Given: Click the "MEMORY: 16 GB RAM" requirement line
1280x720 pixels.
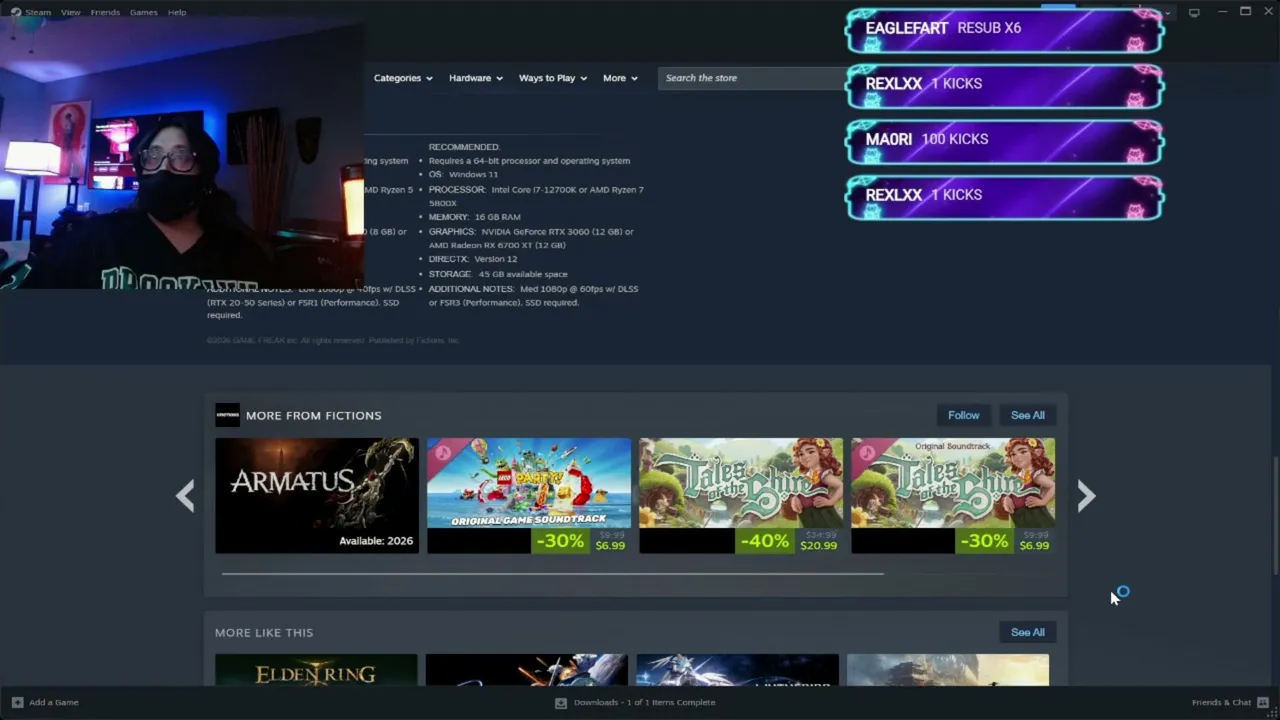Looking at the screenshot, I should coord(474,217).
